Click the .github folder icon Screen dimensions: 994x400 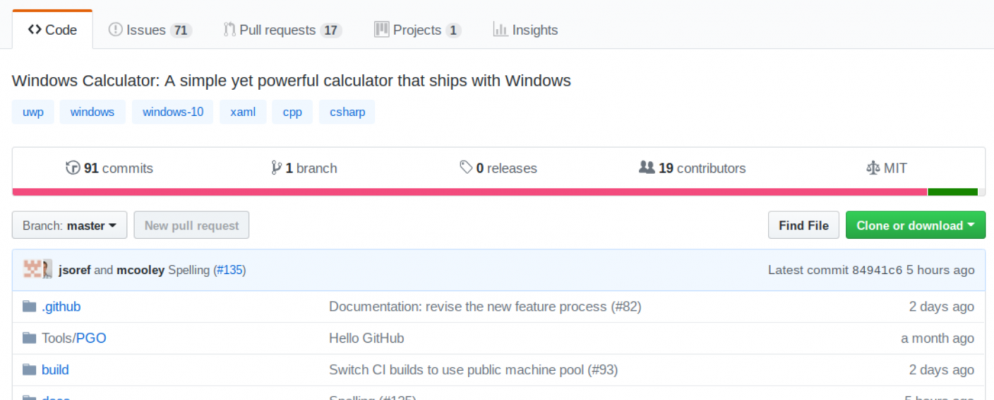(28, 307)
